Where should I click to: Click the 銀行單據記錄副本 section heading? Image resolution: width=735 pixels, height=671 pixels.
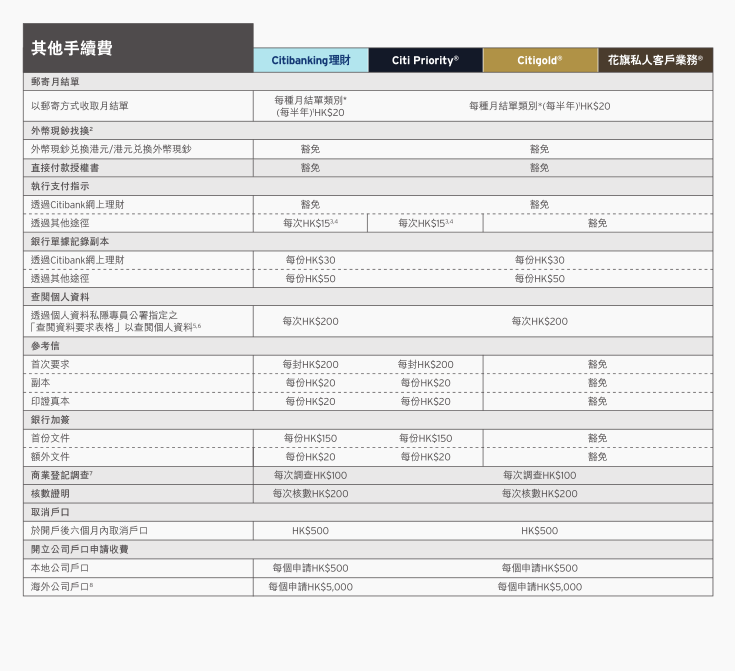70,241
